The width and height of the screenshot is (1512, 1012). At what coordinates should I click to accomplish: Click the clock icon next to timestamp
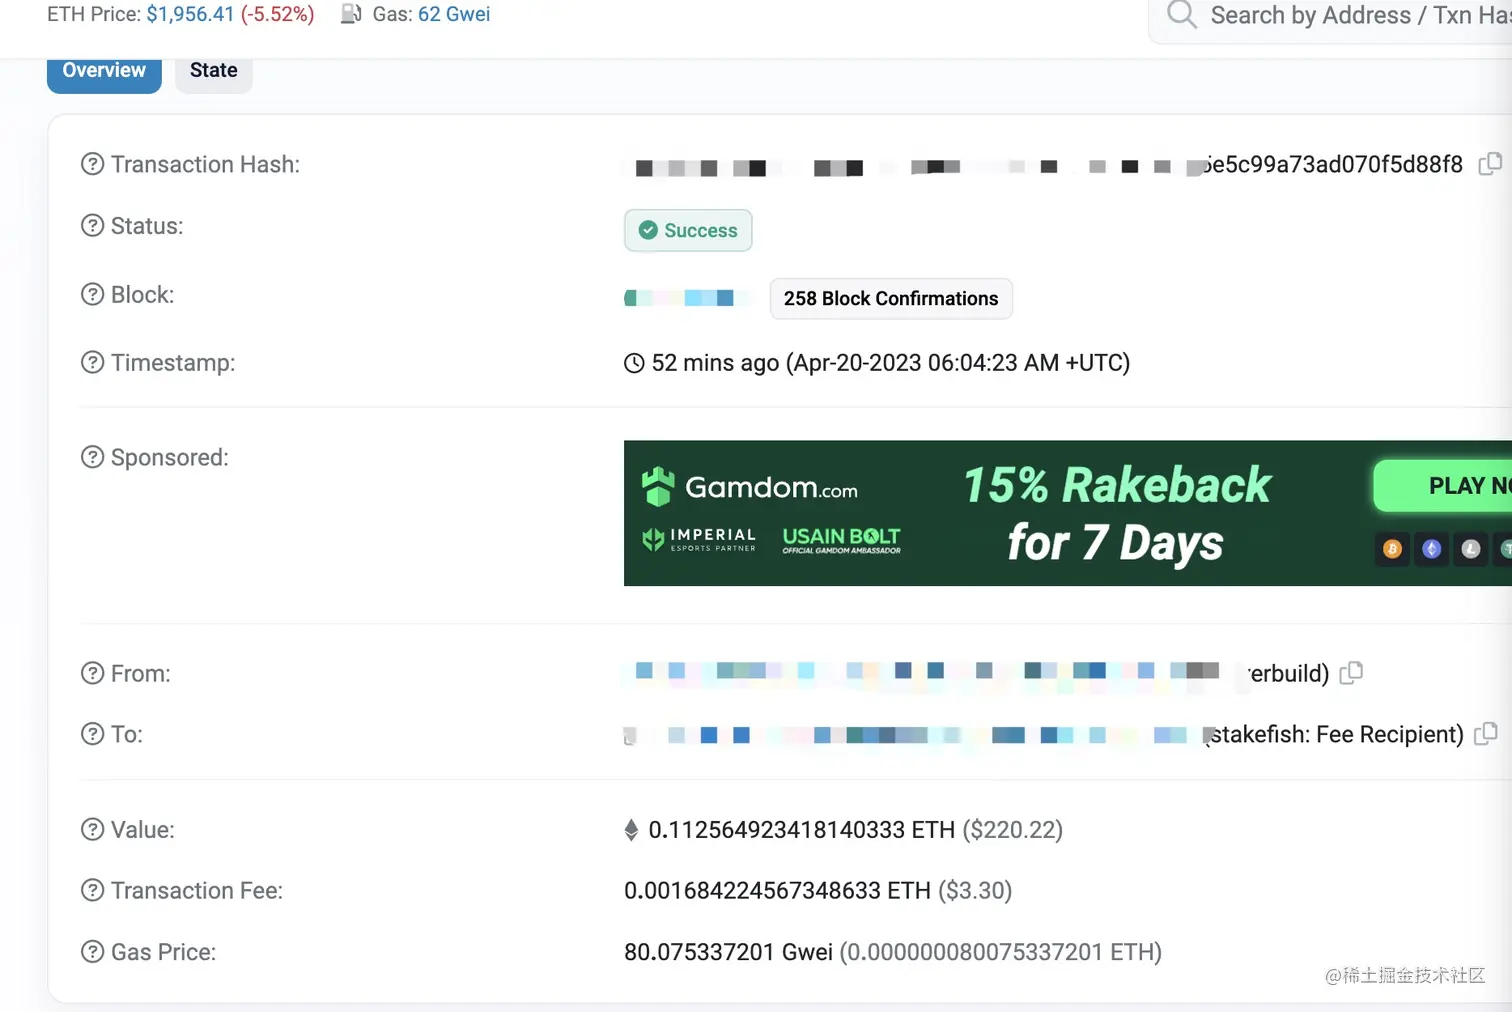pyautogui.click(x=634, y=363)
